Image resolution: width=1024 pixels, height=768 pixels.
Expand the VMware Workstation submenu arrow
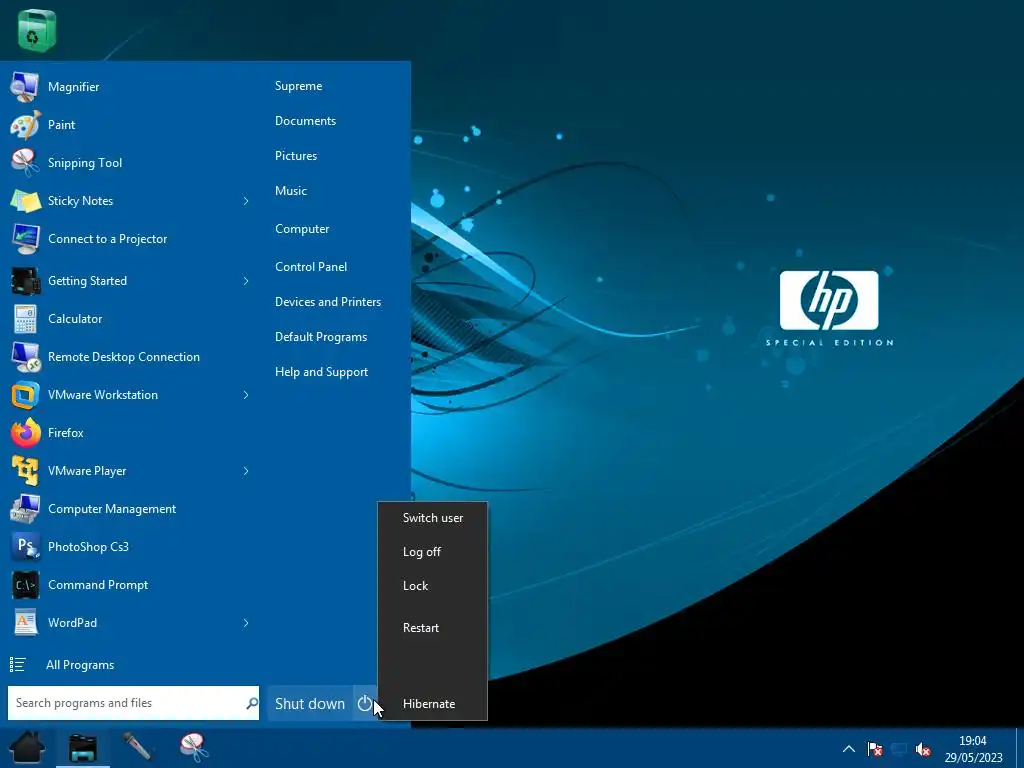pyautogui.click(x=246, y=395)
